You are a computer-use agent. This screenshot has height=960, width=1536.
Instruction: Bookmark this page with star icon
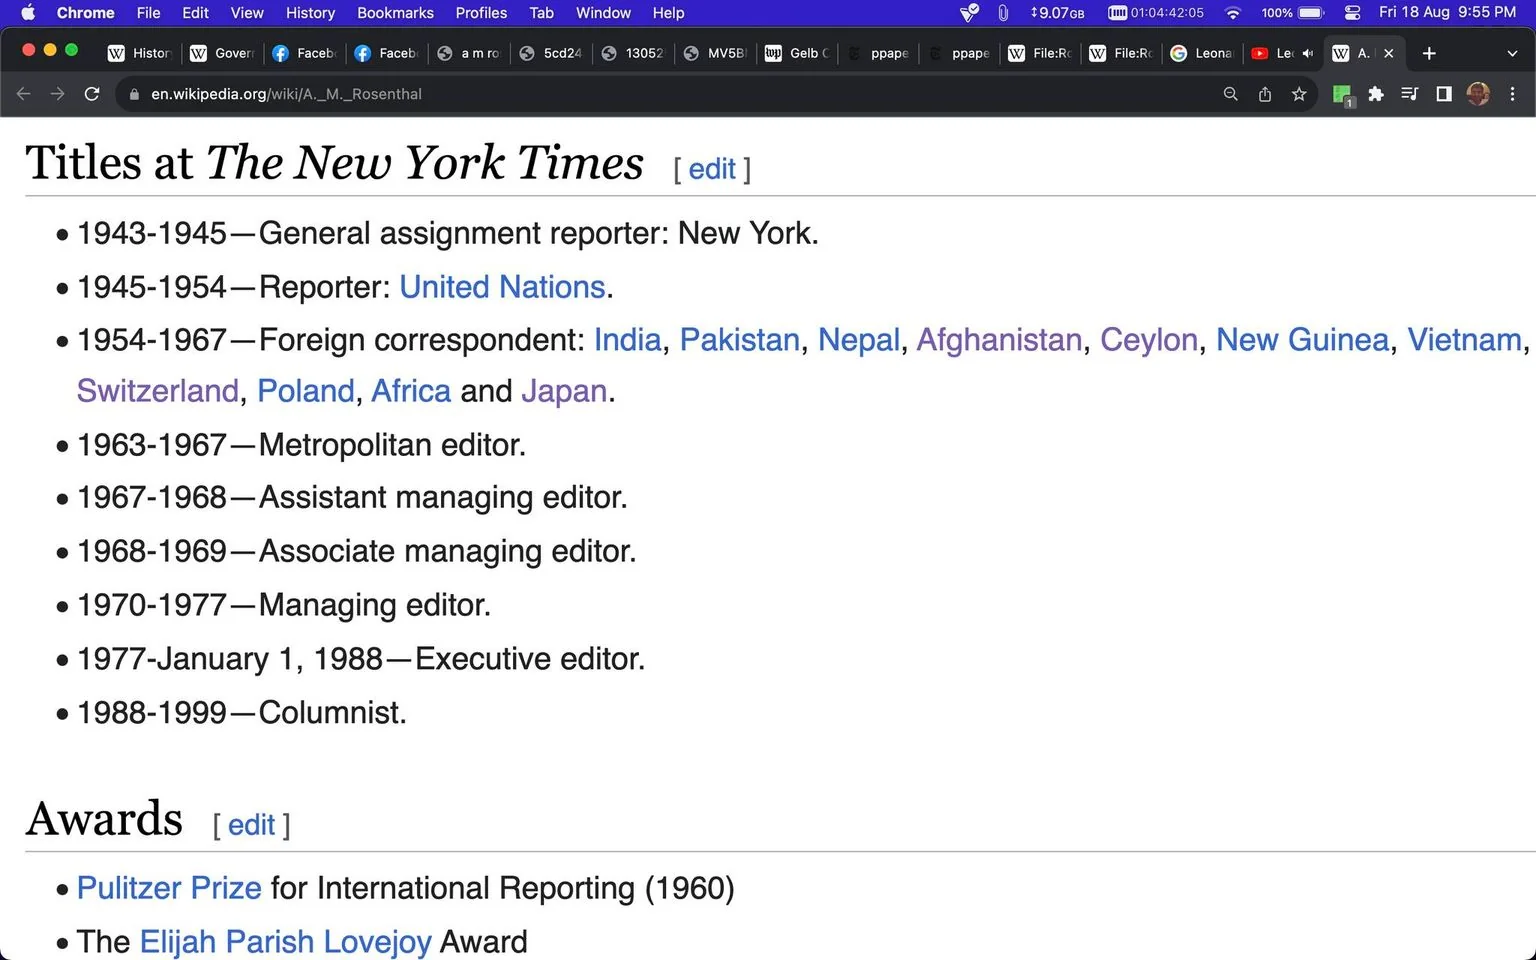click(x=1299, y=94)
